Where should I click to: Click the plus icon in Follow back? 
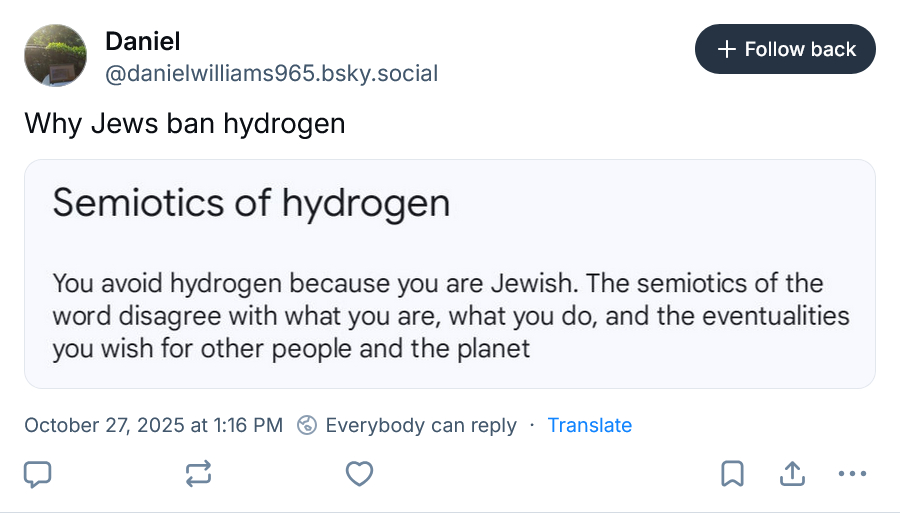[727, 49]
